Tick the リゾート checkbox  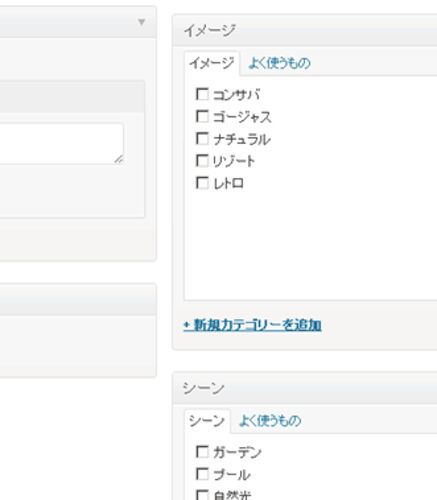(202, 161)
